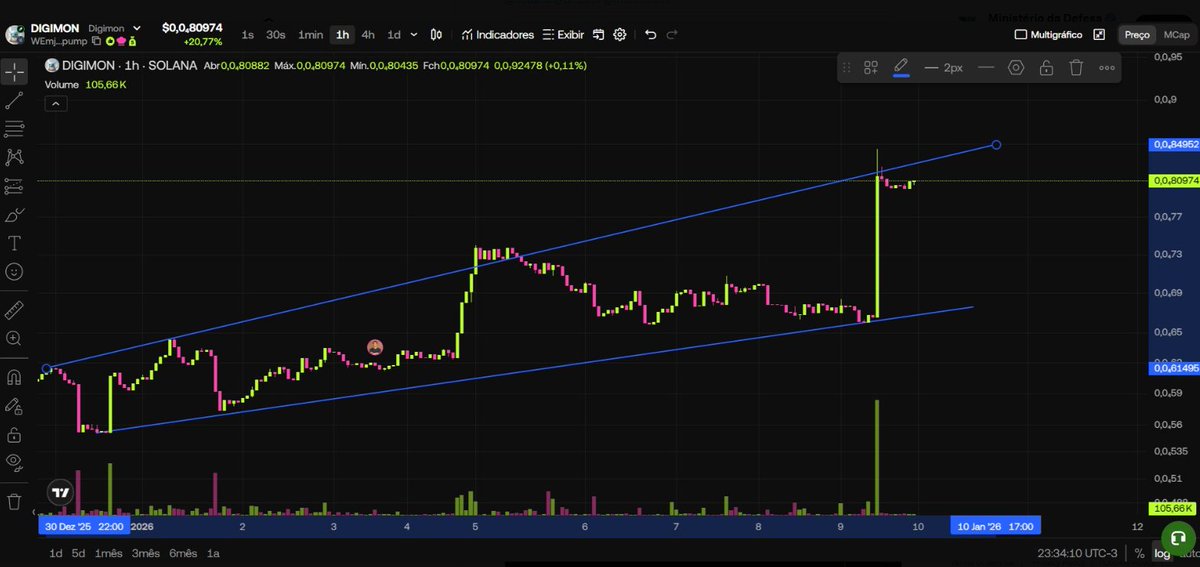Set range to 1mês

pyautogui.click(x=109, y=553)
